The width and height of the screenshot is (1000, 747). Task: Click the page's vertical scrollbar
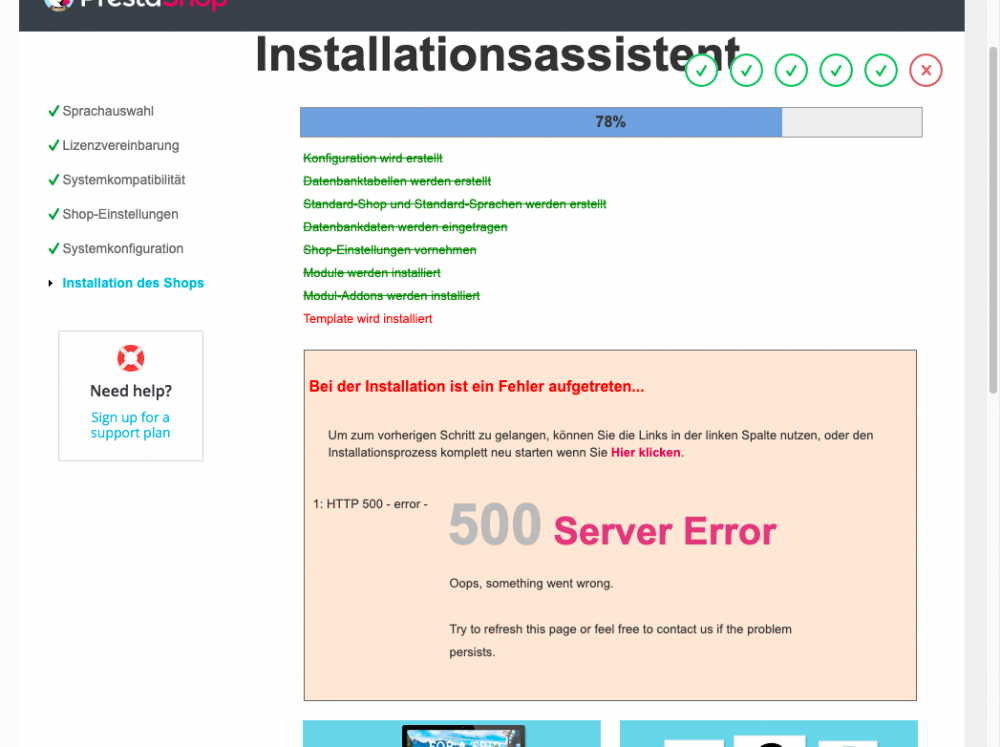994,220
